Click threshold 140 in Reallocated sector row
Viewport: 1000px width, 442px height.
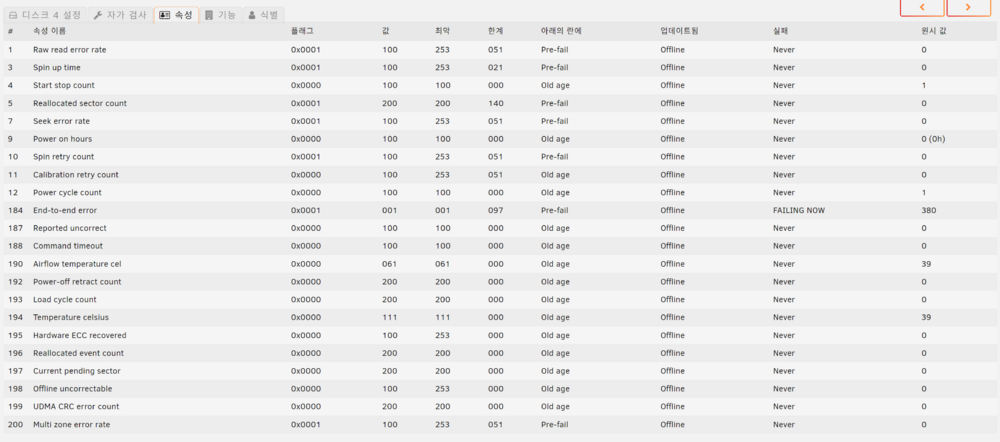[496, 103]
